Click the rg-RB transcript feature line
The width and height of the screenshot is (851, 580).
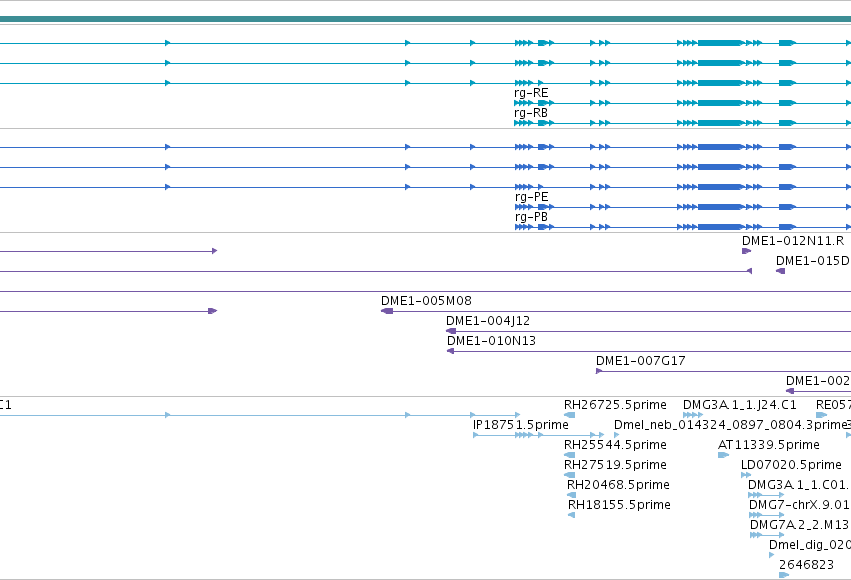(682, 123)
